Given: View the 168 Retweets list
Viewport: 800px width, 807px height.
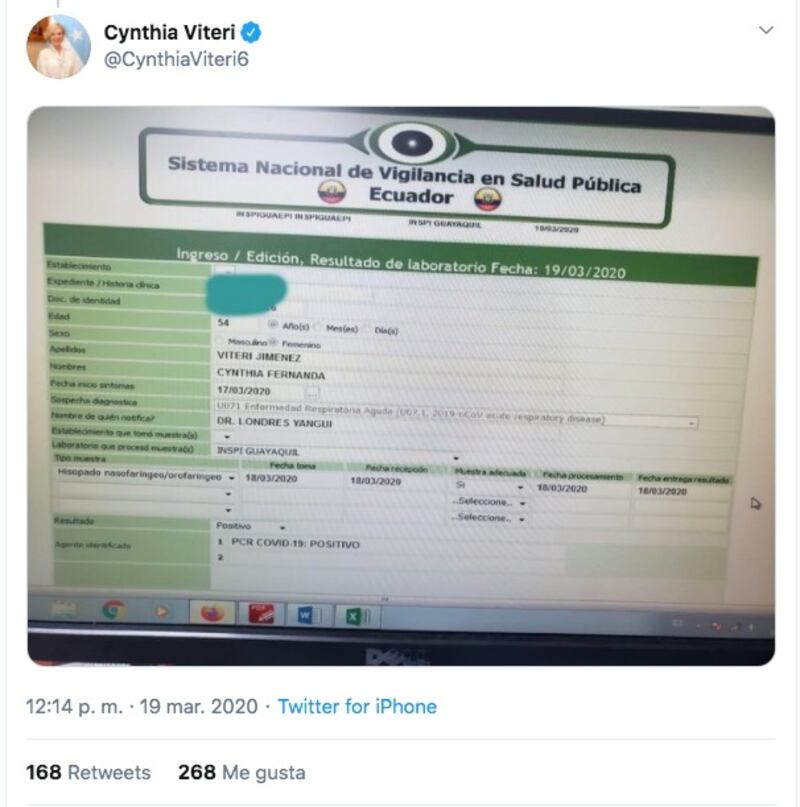Looking at the screenshot, I should click(88, 772).
